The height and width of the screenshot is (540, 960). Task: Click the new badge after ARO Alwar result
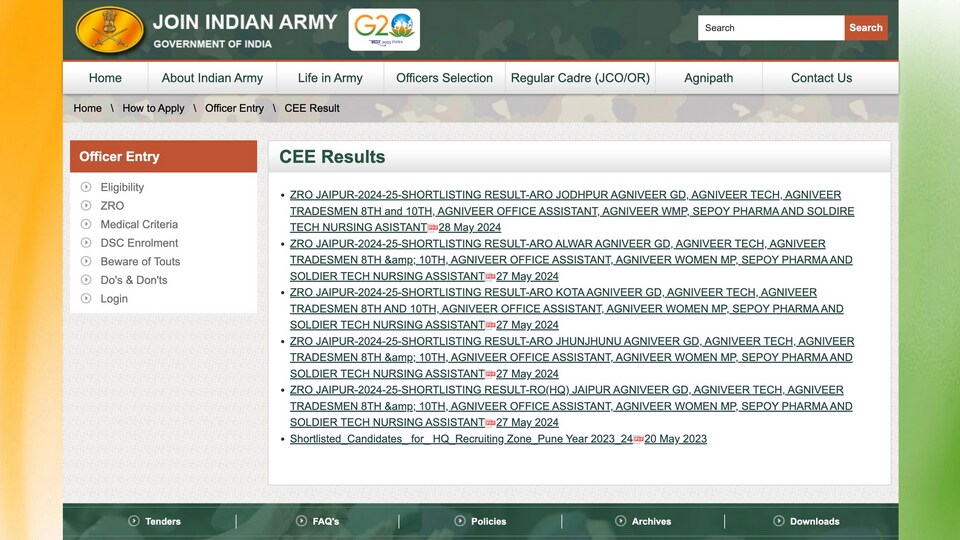[x=490, y=277]
